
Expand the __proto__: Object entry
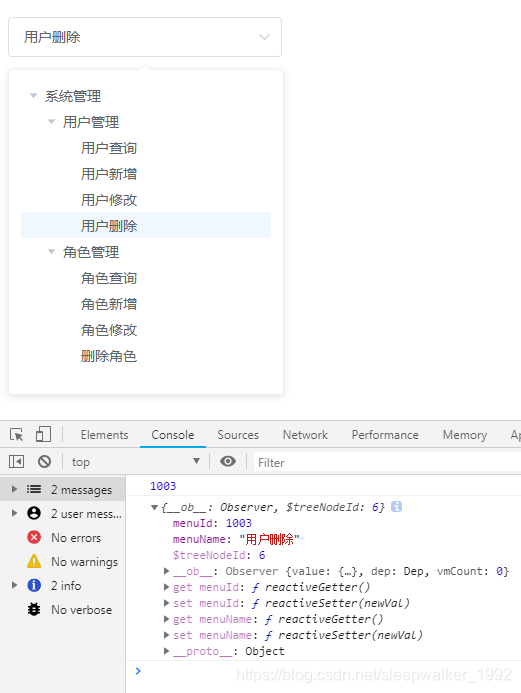167,651
